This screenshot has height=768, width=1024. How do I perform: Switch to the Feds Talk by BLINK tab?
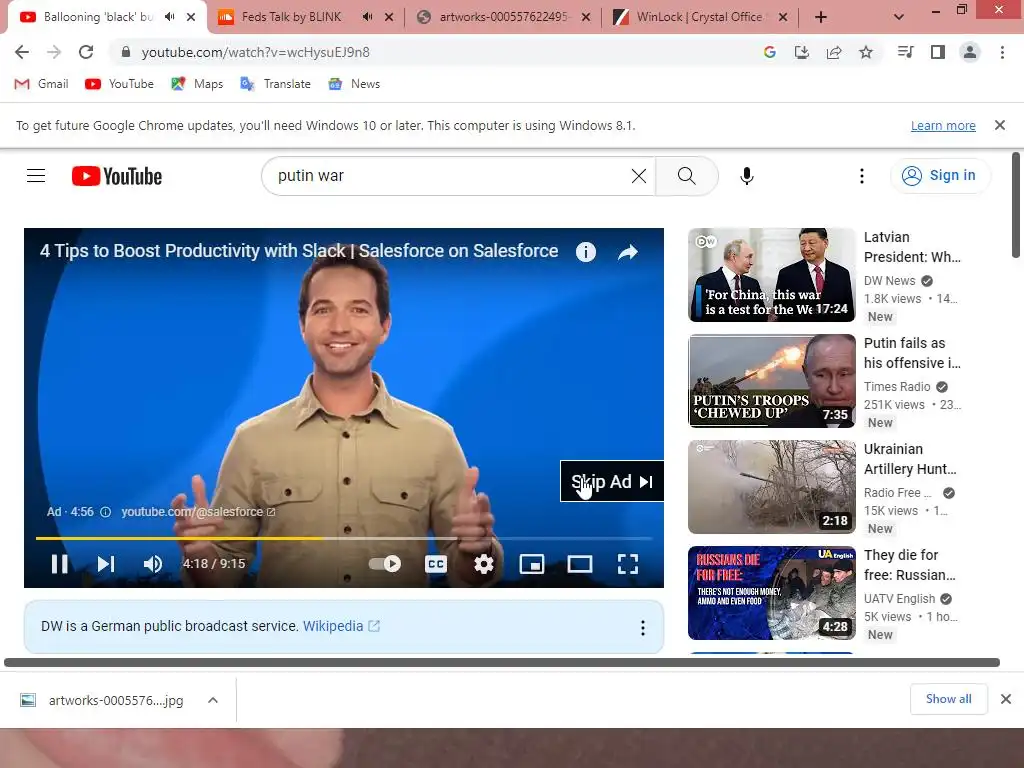[291, 17]
